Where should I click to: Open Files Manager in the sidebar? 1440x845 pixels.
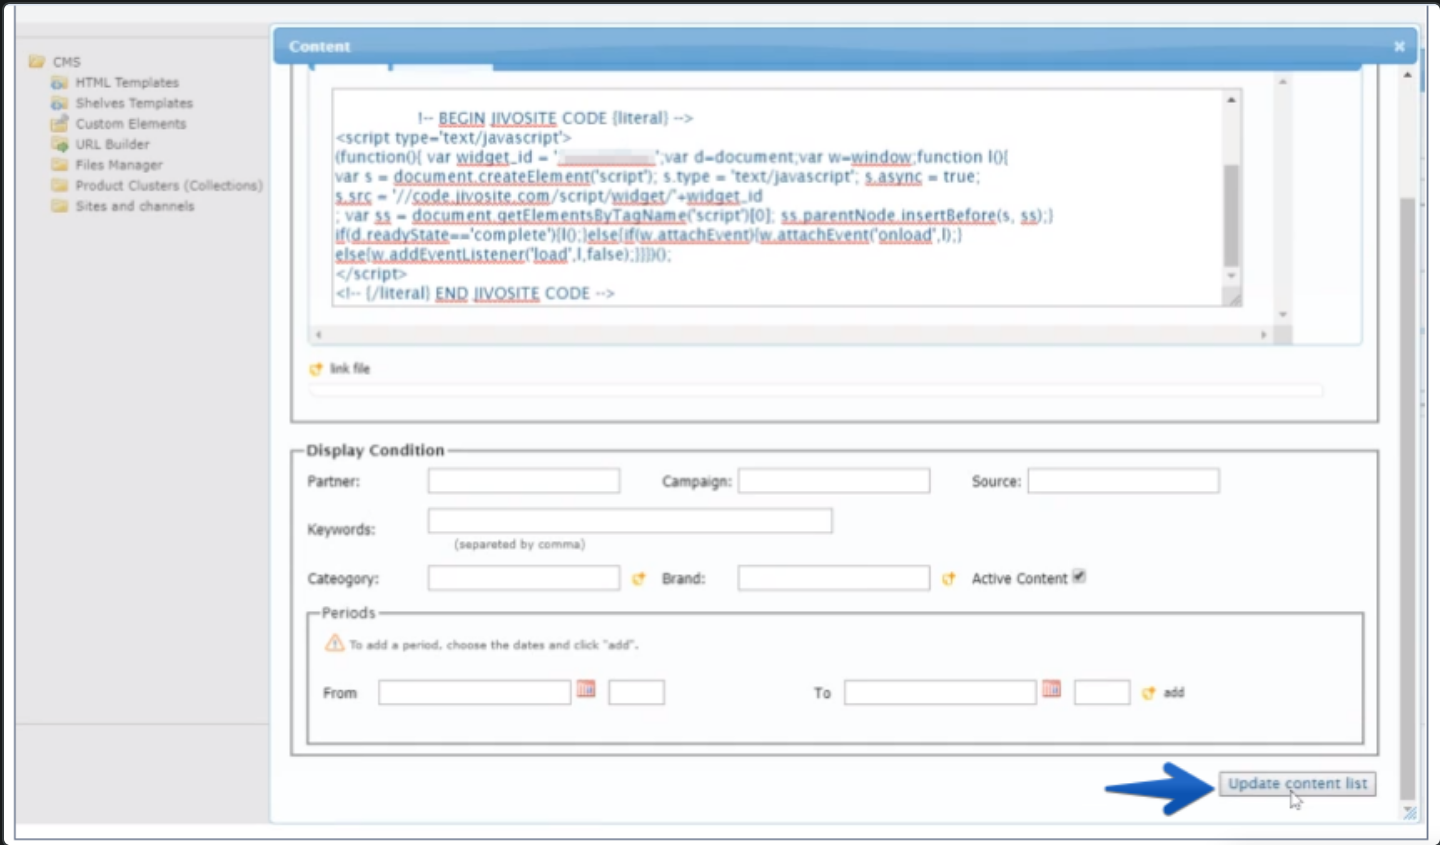point(119,165)
